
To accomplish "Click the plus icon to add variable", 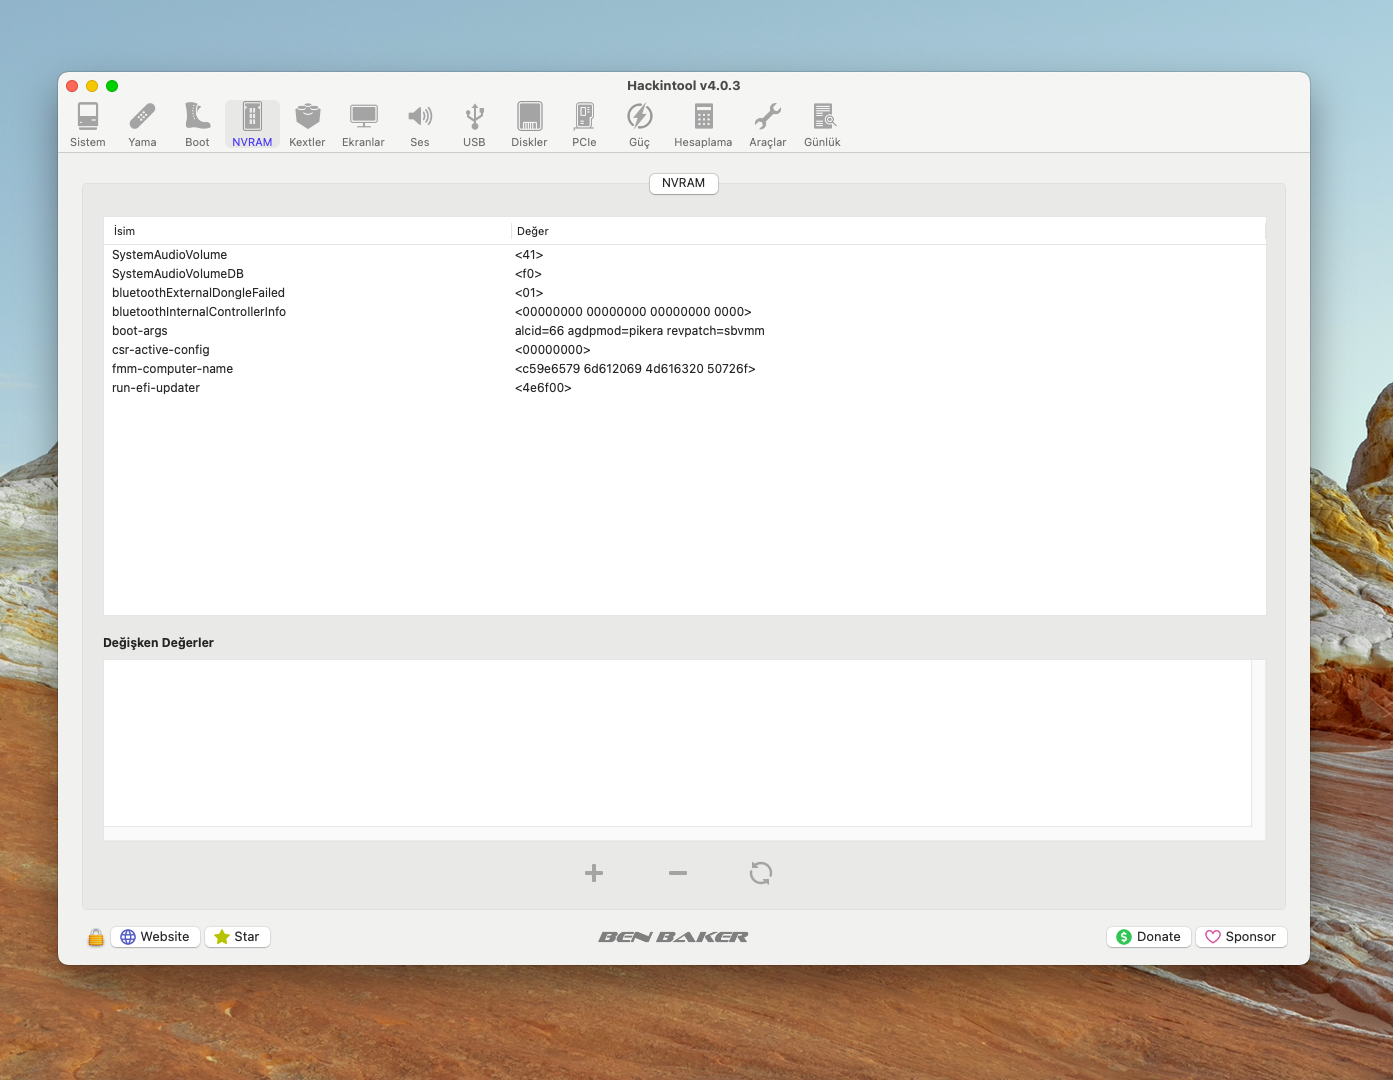I will (x=594, y=873).
